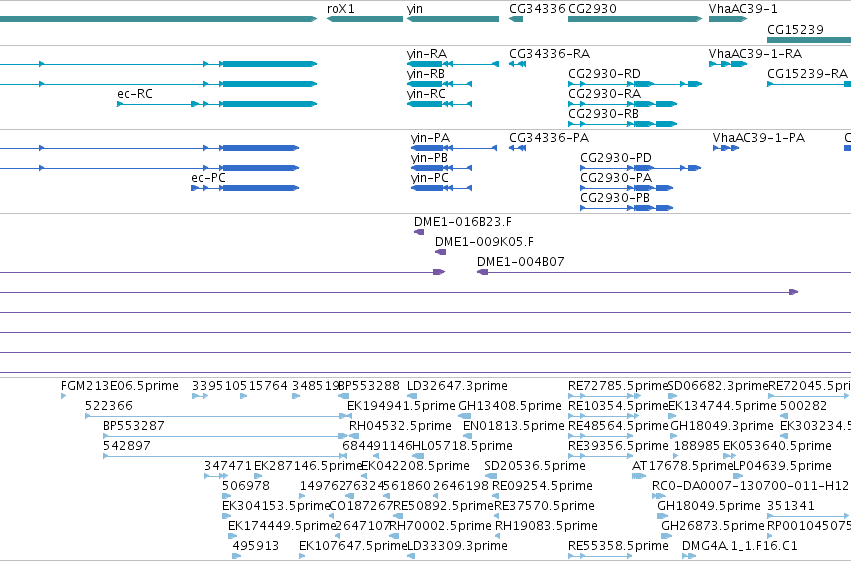The height and width of the screenshot is (561, 851).
Task: Click the RE09254.5prime EST label
Action: (x=542, y=486)
